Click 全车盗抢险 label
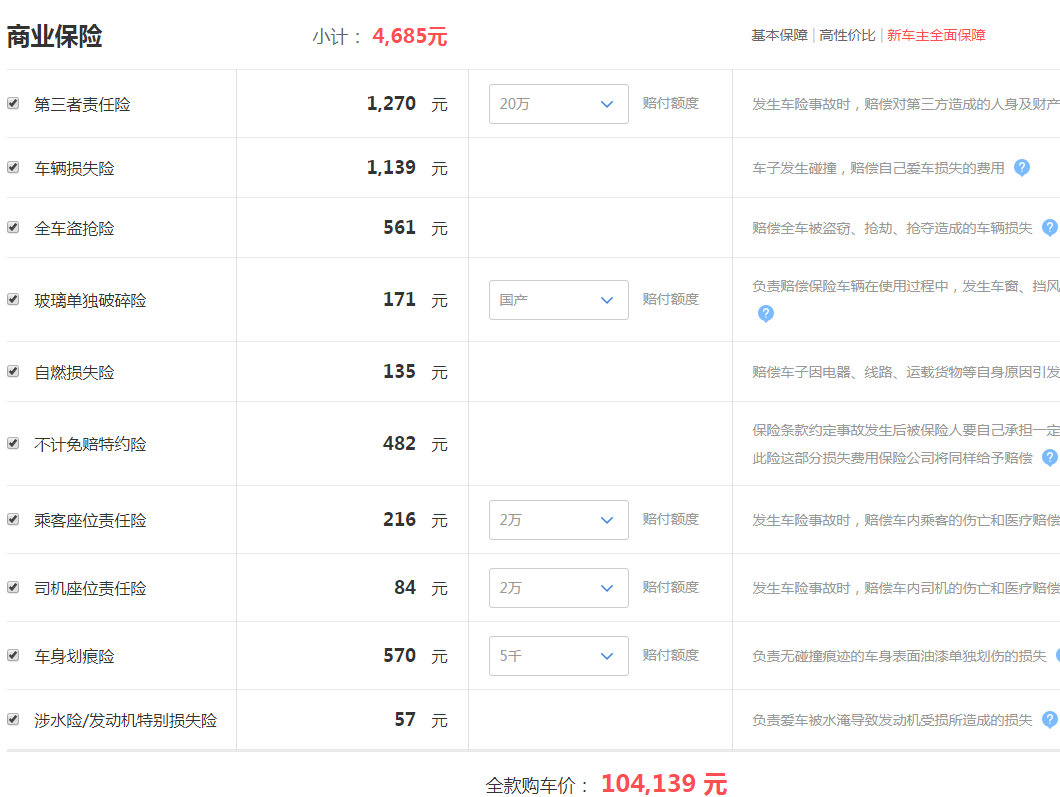1060x797 pixels. click(x=74, y=228)
